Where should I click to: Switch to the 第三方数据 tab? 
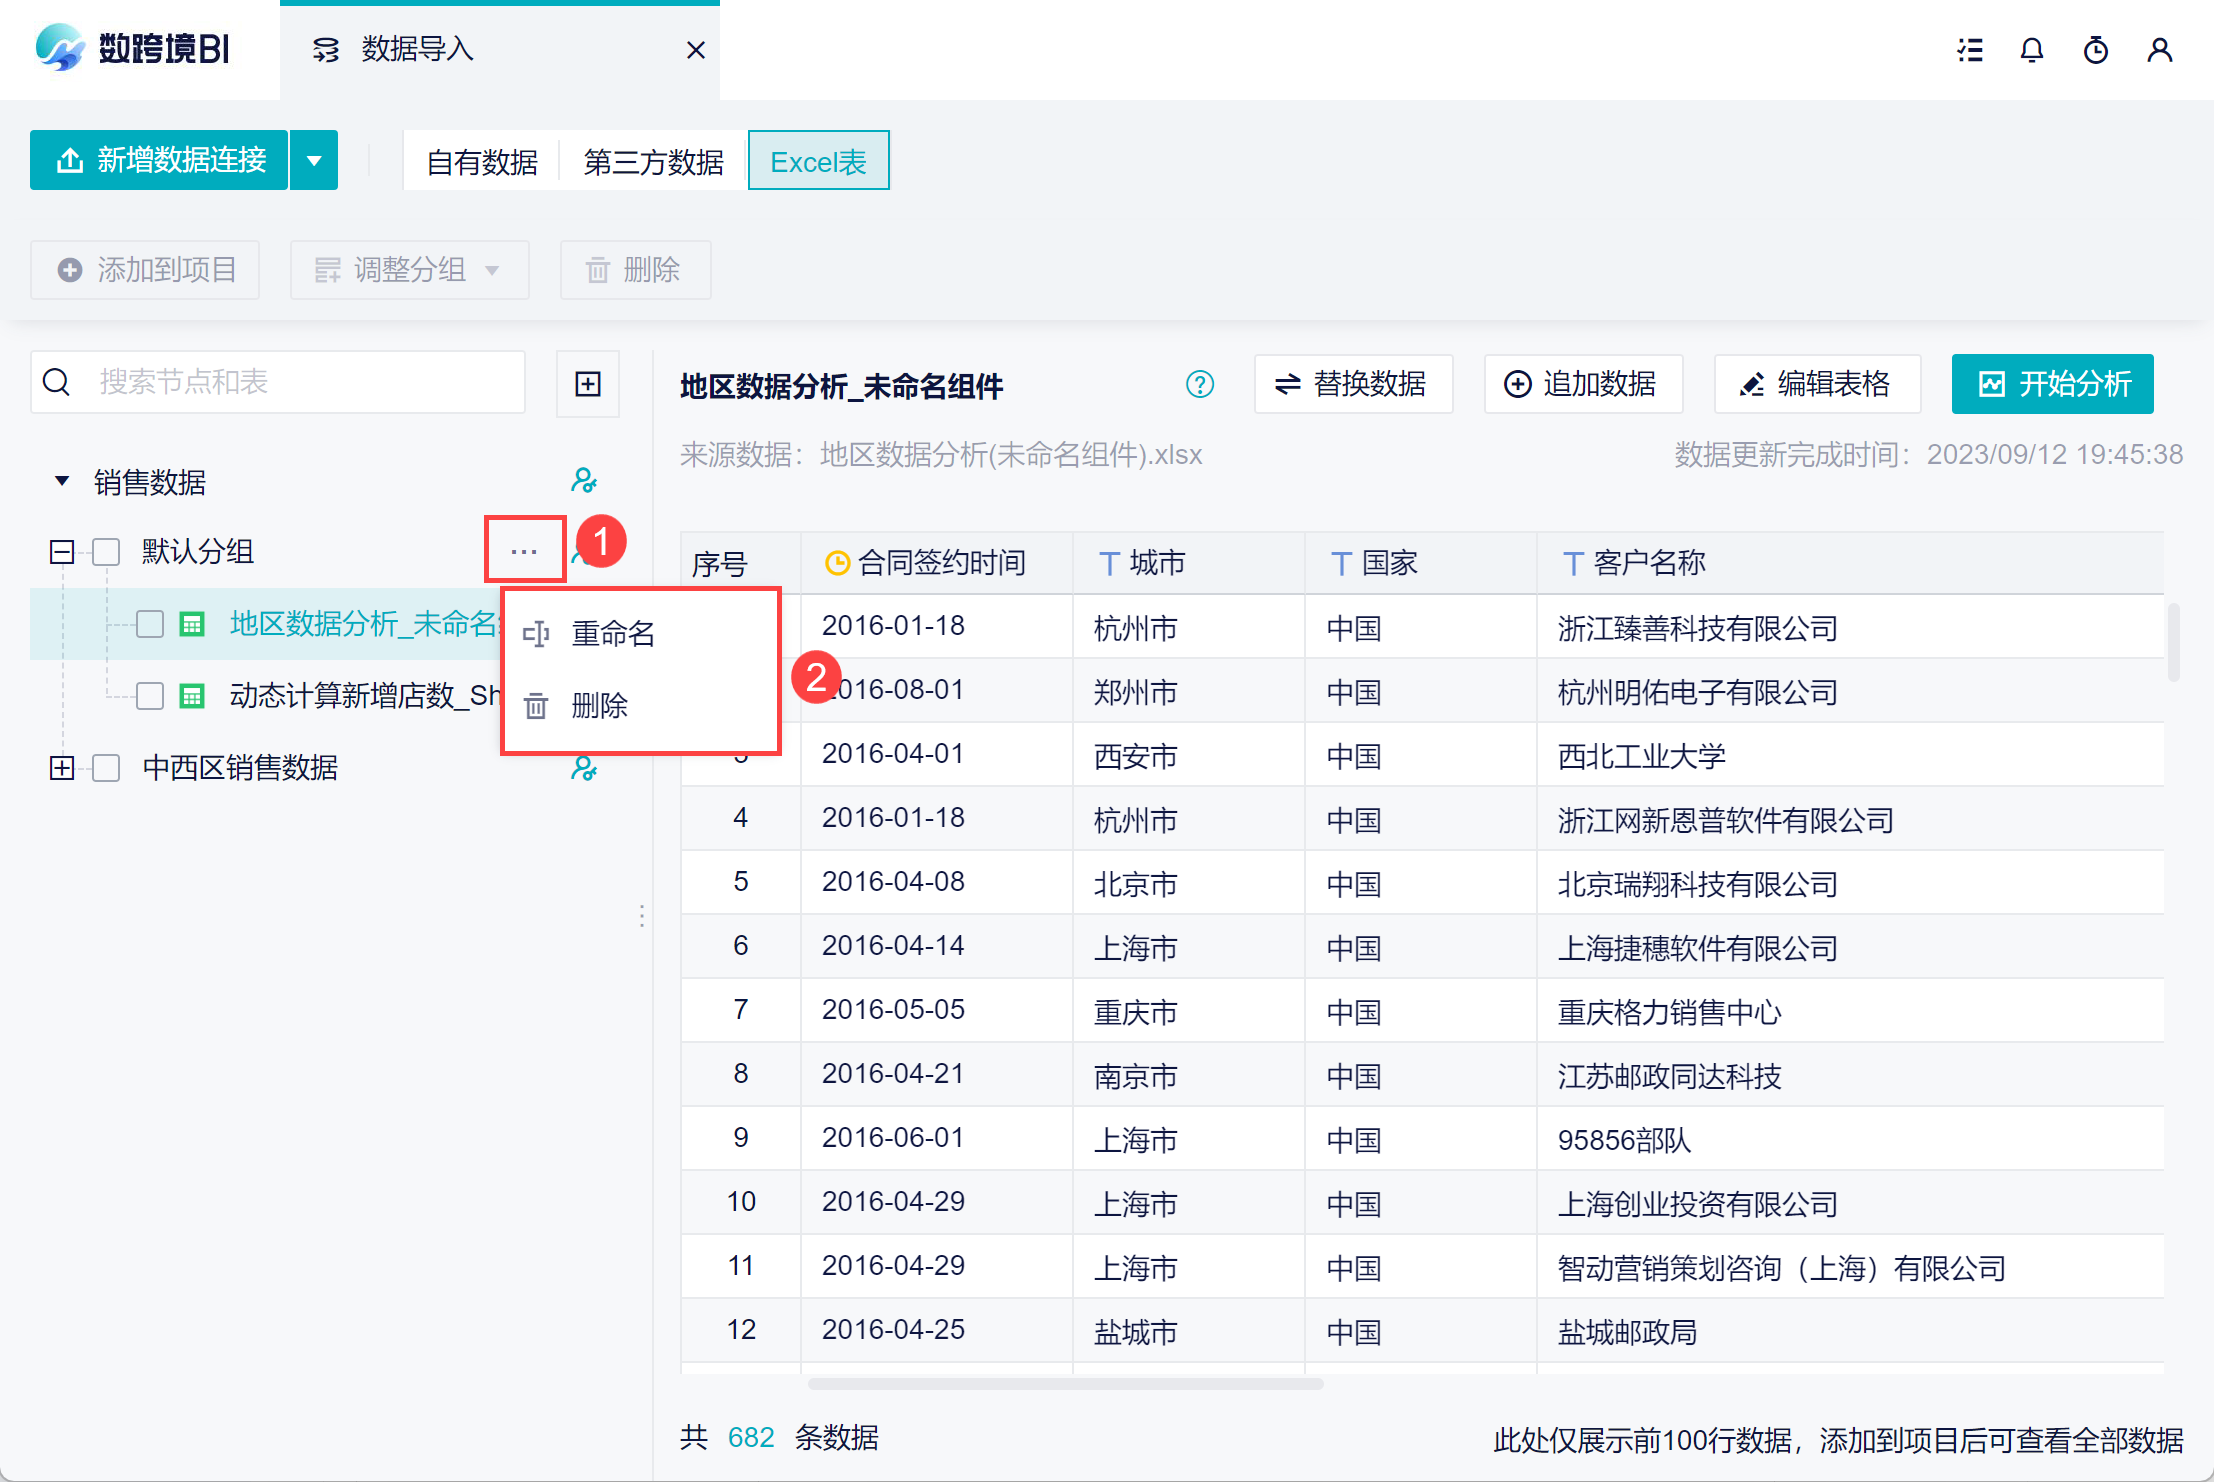coord(653,161)
